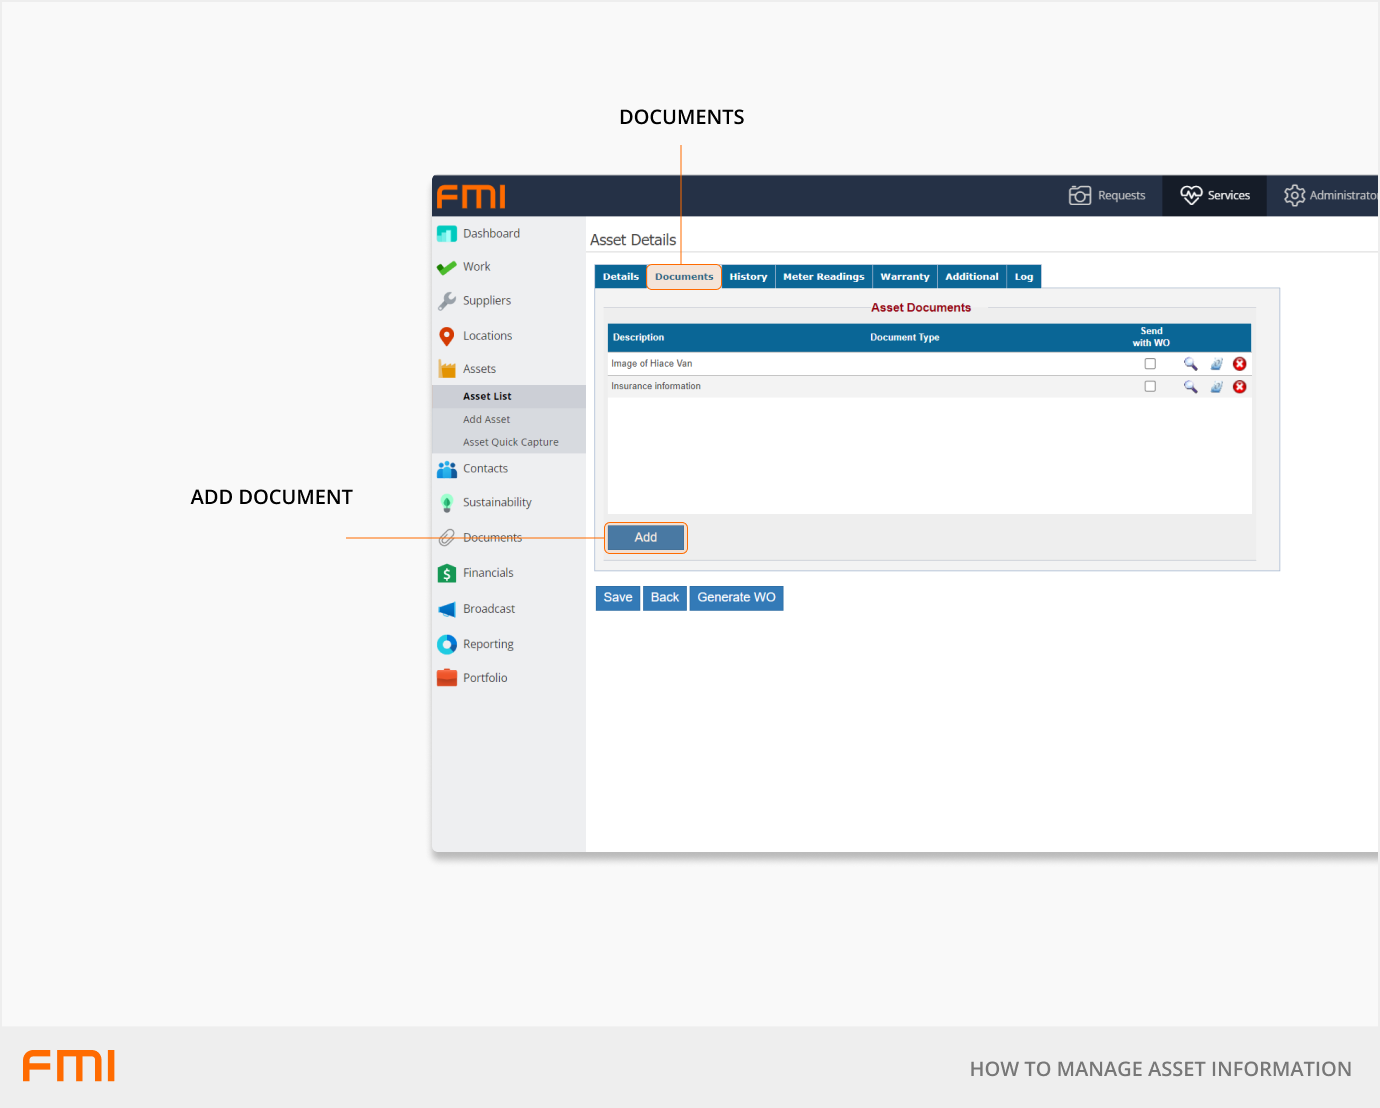Delete the Insurance information document
Image resolution: width=1380 pixels, height=1108 pixels.
pyautogui.click(x=1239, y=387)
